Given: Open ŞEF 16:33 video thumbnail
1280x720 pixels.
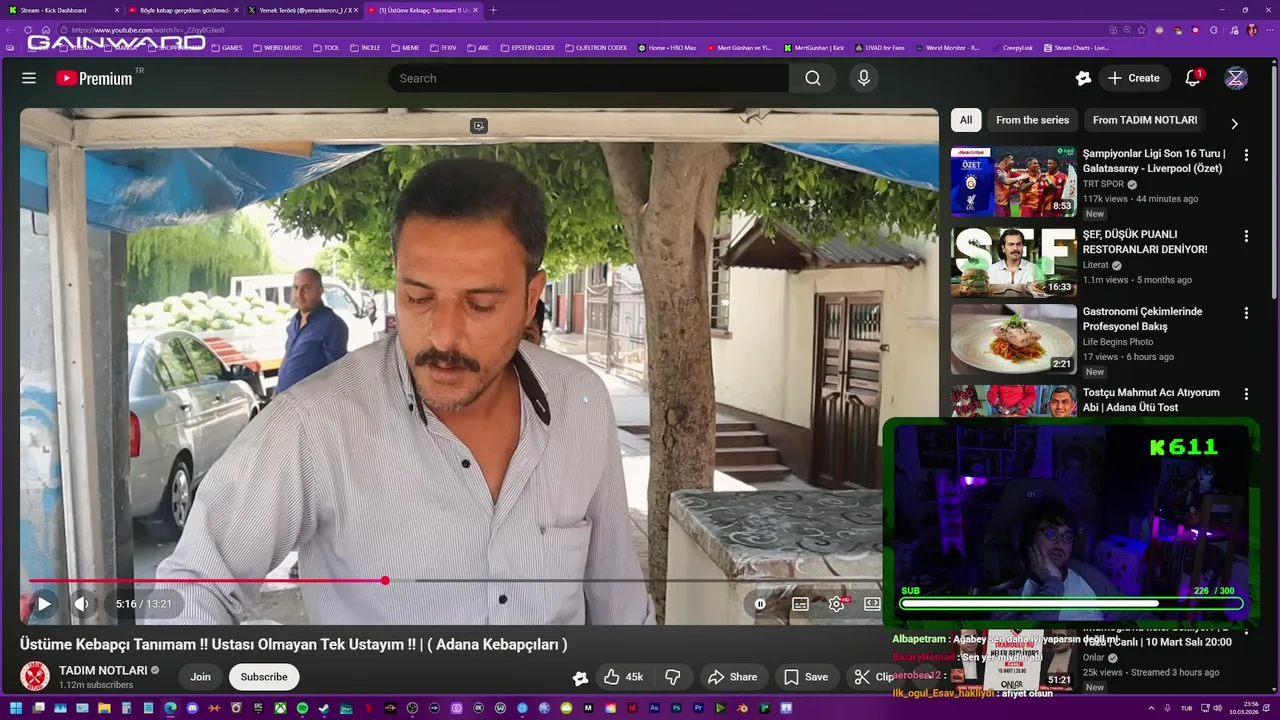Looking at the screenshot, I should pos(1013,262).
